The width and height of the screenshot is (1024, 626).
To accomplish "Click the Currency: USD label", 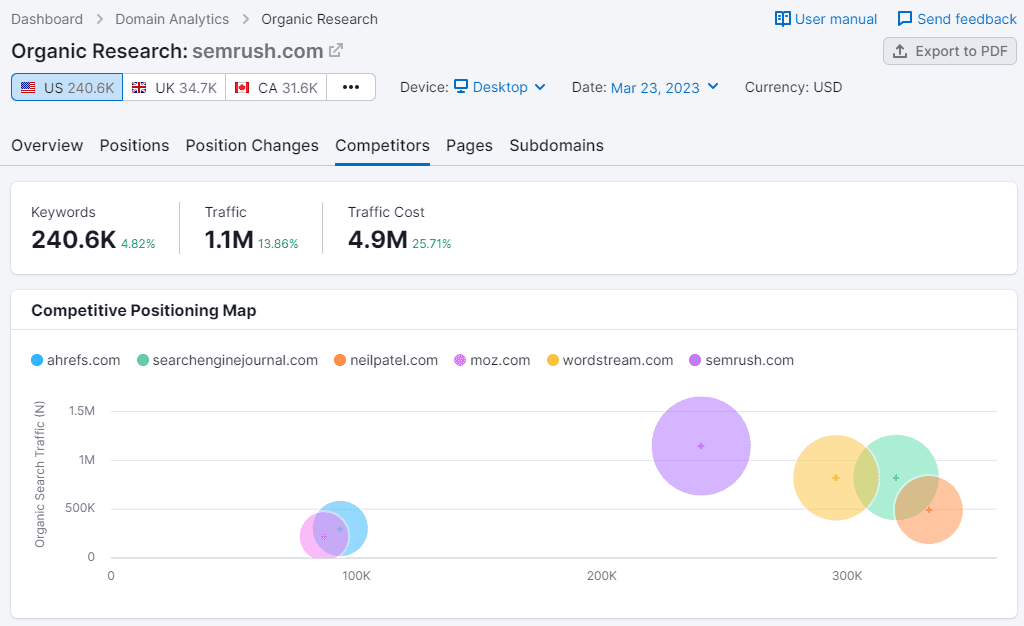I will (x=793, y=87).
